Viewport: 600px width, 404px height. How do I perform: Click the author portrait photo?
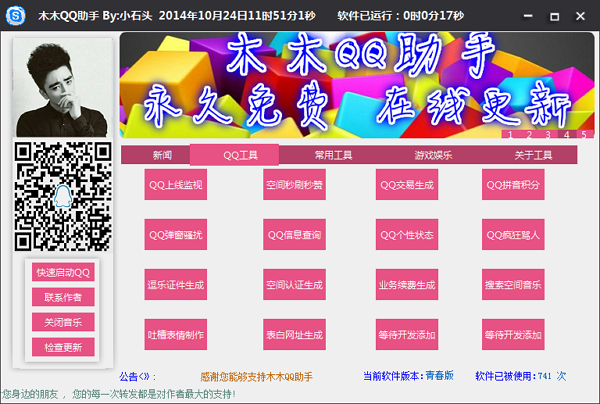pyautogui.click(x=63, y=88)
